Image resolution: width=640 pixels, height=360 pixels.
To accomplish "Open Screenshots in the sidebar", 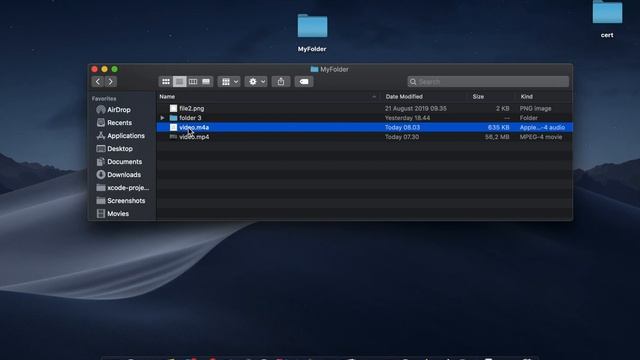I will (x=122, y=201).
